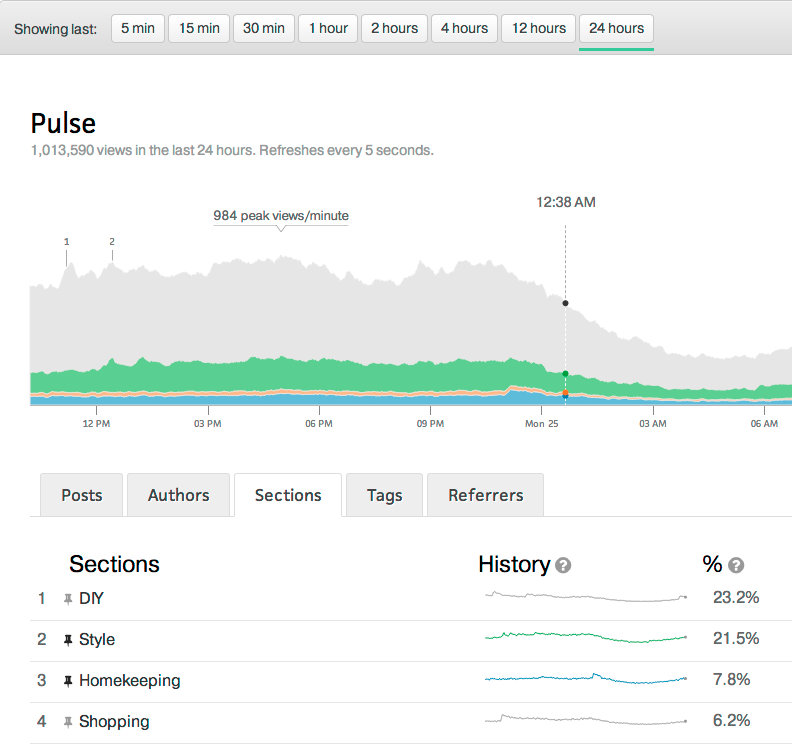Show the Referrers tab
This screenshot has width=792, height=745.
point(485,495)
